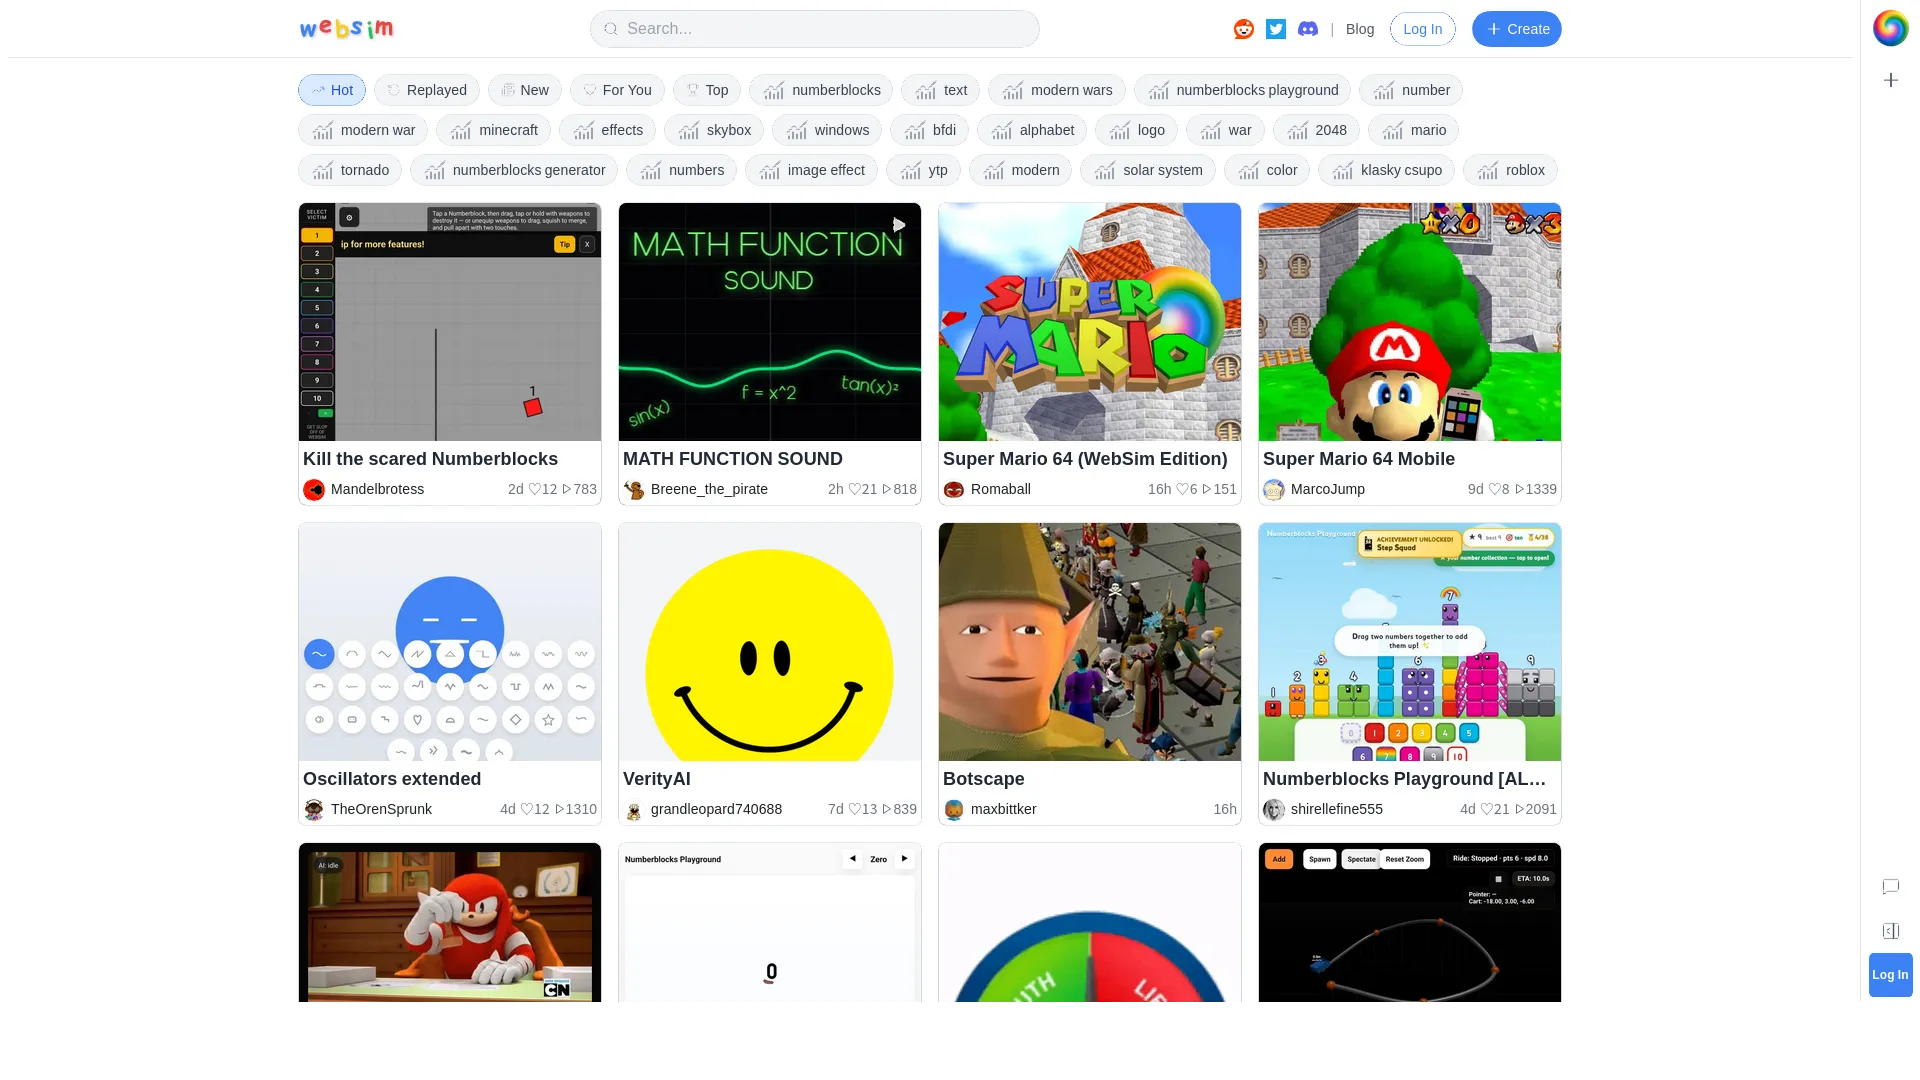Filter by solar system tag

(1148, 170)
